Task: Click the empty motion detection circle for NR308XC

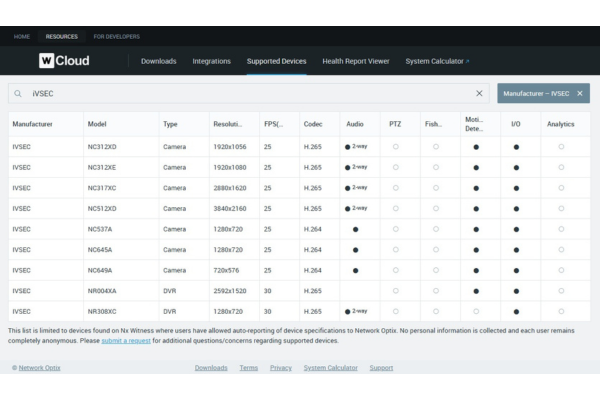Action: [476, 312]
